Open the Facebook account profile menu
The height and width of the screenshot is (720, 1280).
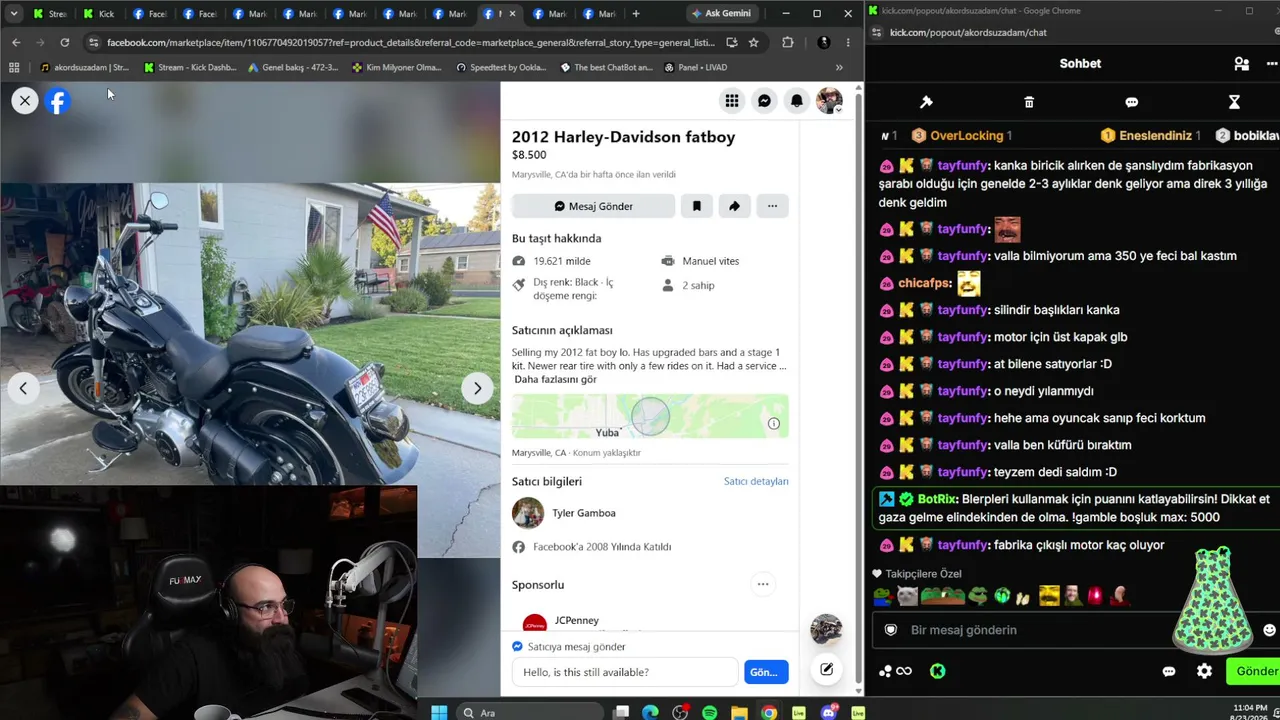click(829, 100)
